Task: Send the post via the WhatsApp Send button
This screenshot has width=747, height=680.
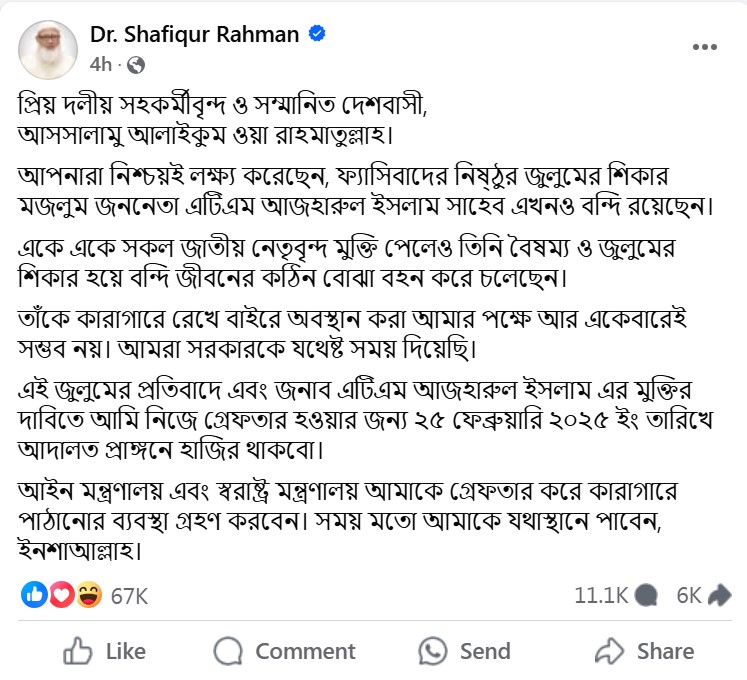Action: click(x=464, y=651)
